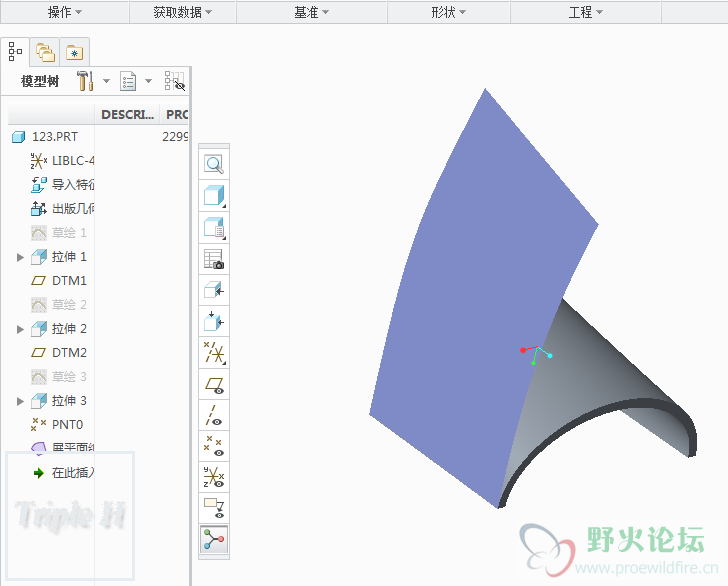728x586 pixels.
Task: Switch to the Favorites tab
Action: pyautogui.click(x=74, y=52)
